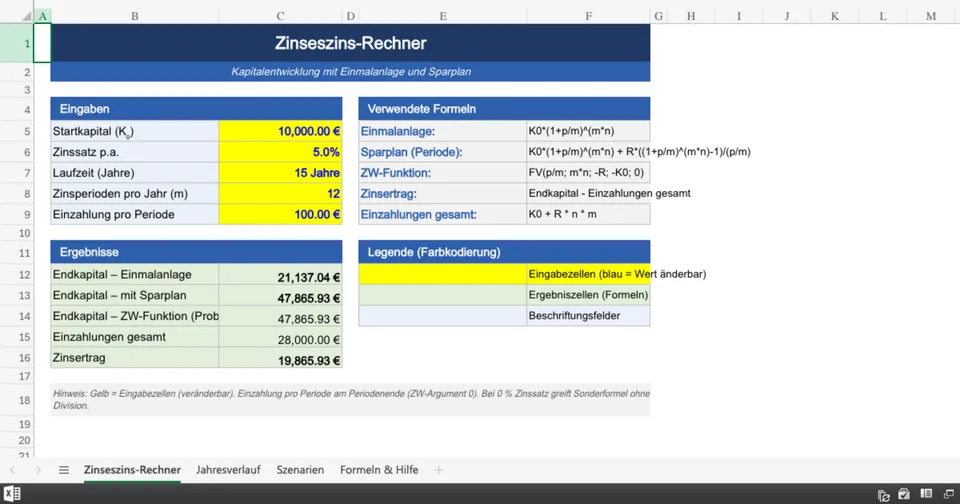Click the overlapping windows icon

(x=949, y=494)
